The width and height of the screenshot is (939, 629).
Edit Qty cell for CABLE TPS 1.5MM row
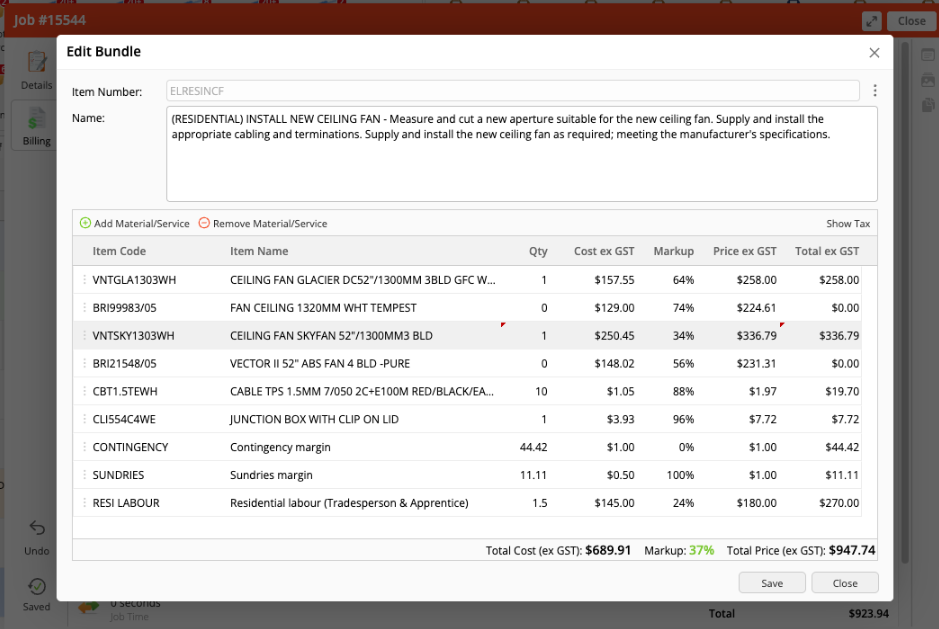coord(540,391)
